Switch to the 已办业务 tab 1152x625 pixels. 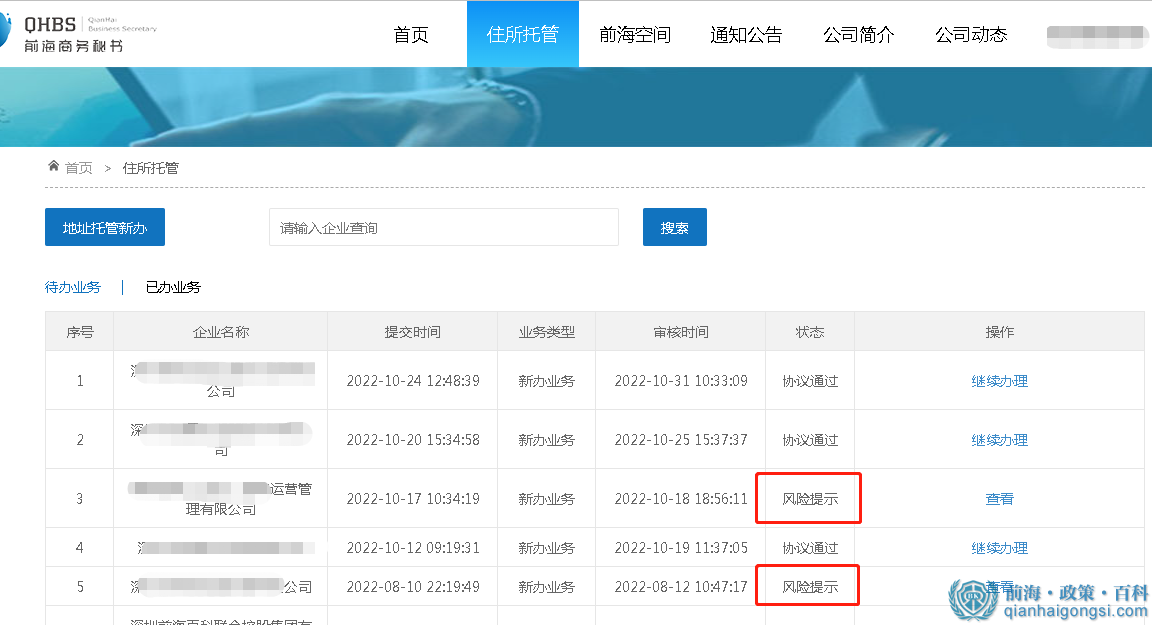[170, 286]
